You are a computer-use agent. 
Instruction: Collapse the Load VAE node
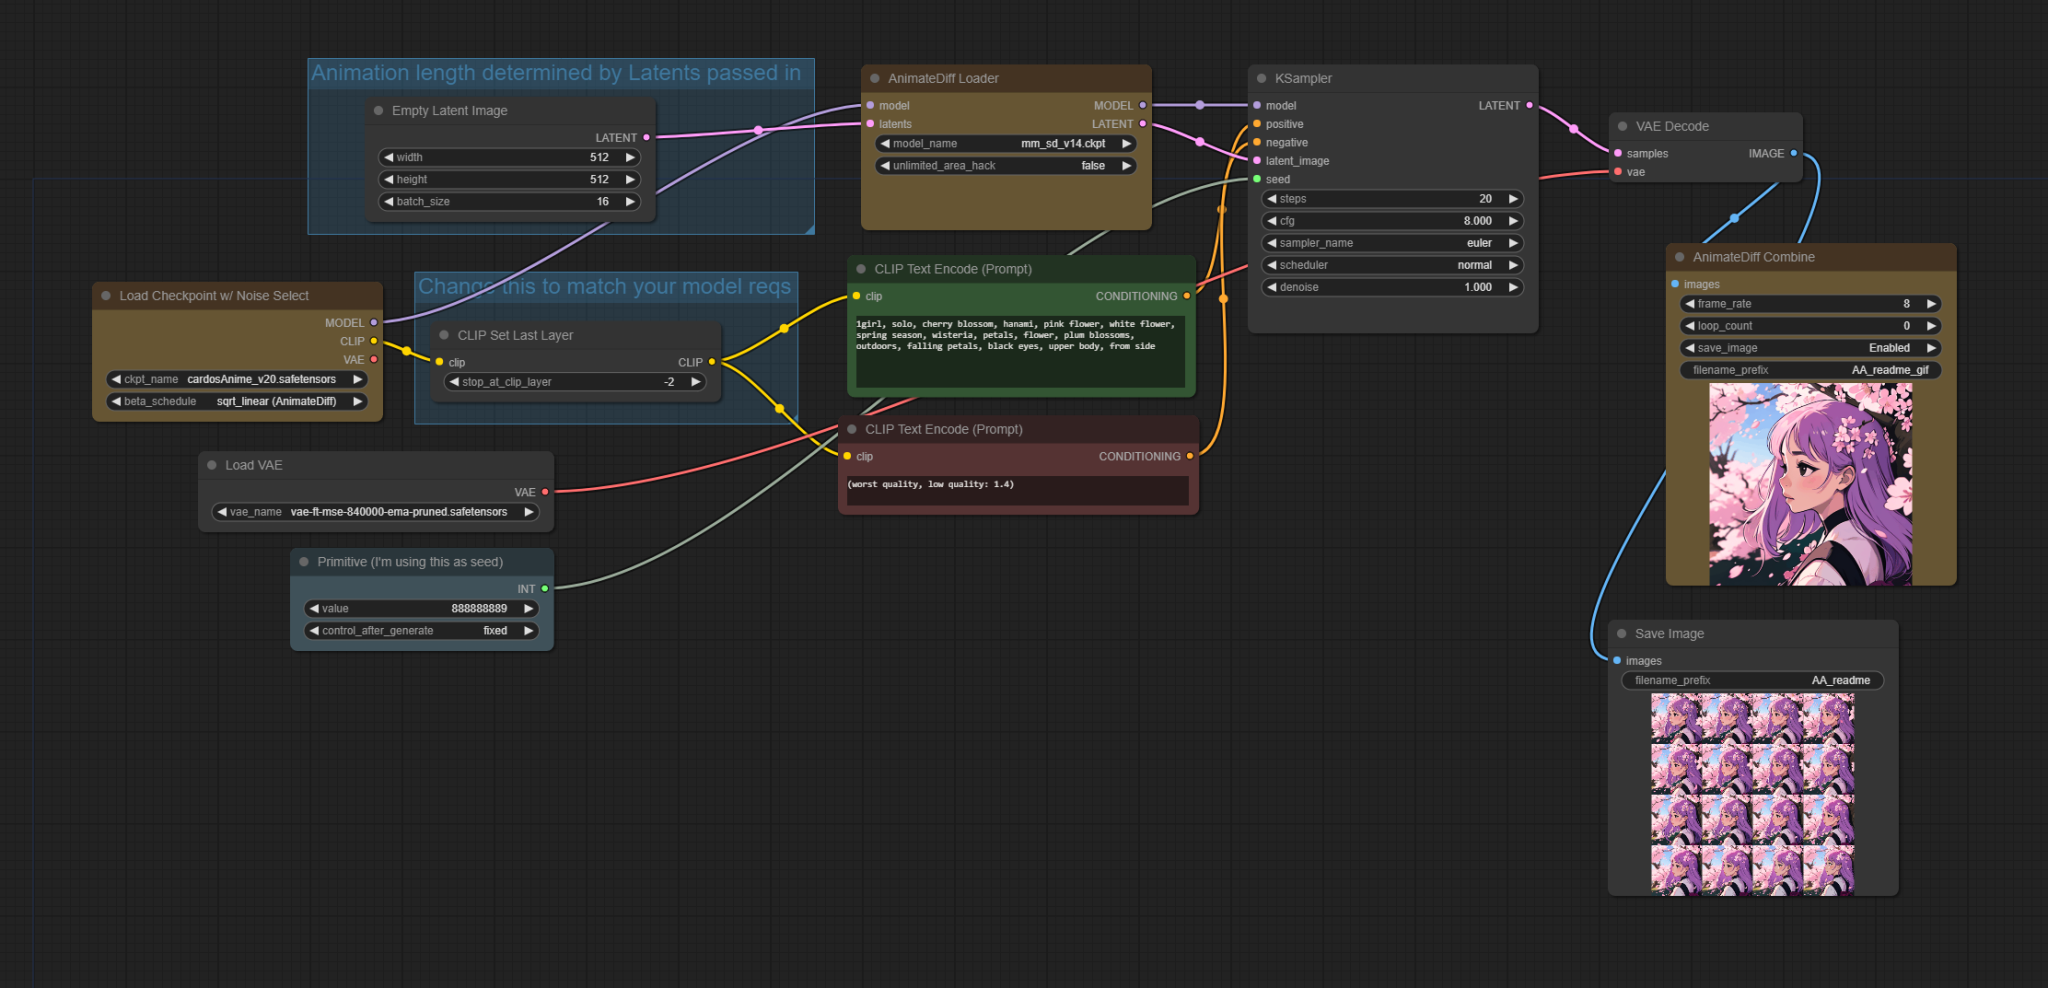[x=211, y=465]
